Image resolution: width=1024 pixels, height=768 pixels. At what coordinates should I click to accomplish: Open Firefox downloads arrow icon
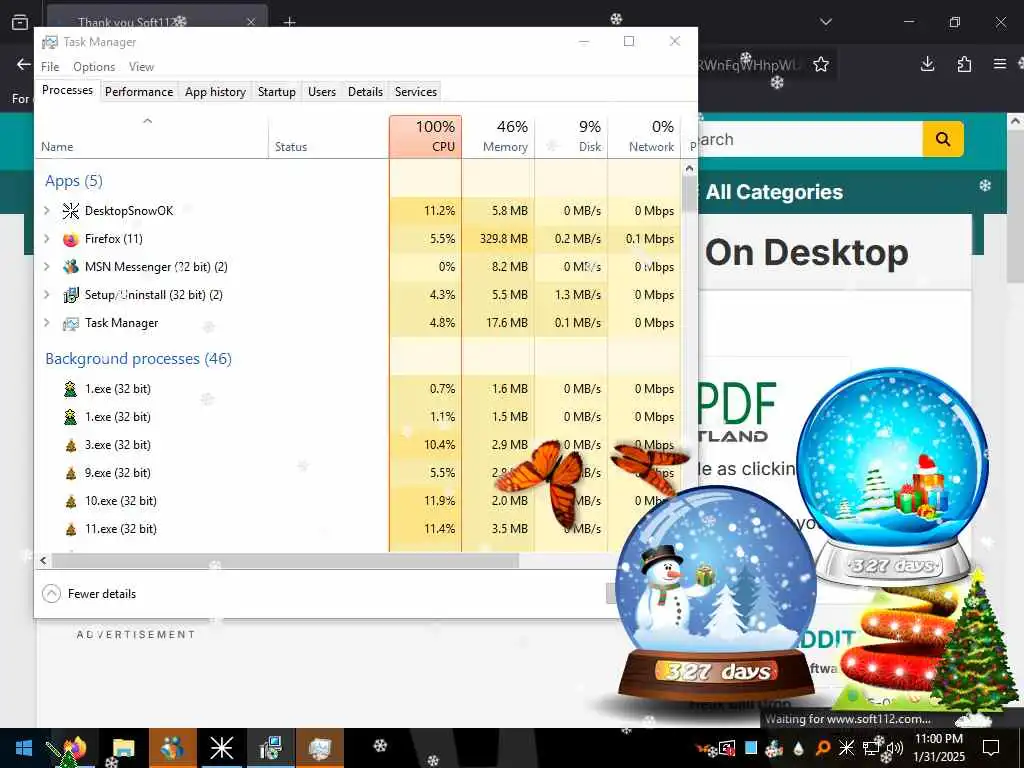pyautogui.click(x=927, y=64)
